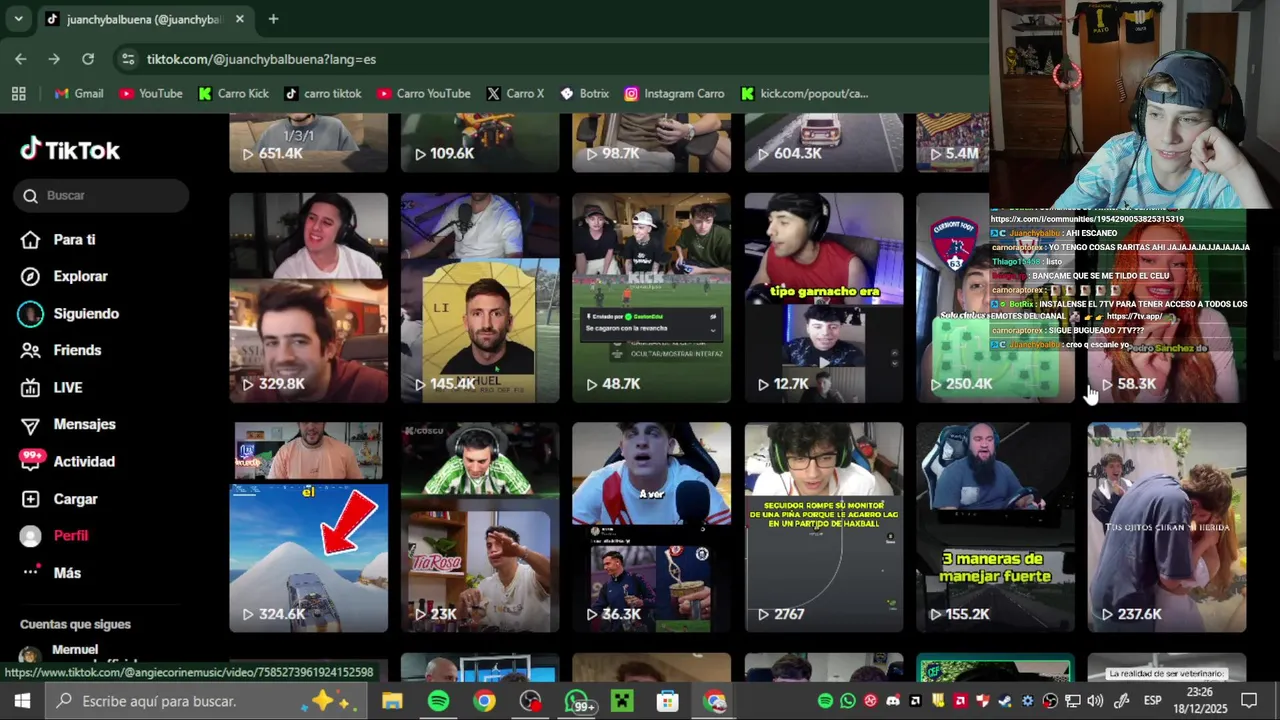The image size is (1280, 720).
Task: Open the Windows notification center
Action: (x=1249, y=701)
